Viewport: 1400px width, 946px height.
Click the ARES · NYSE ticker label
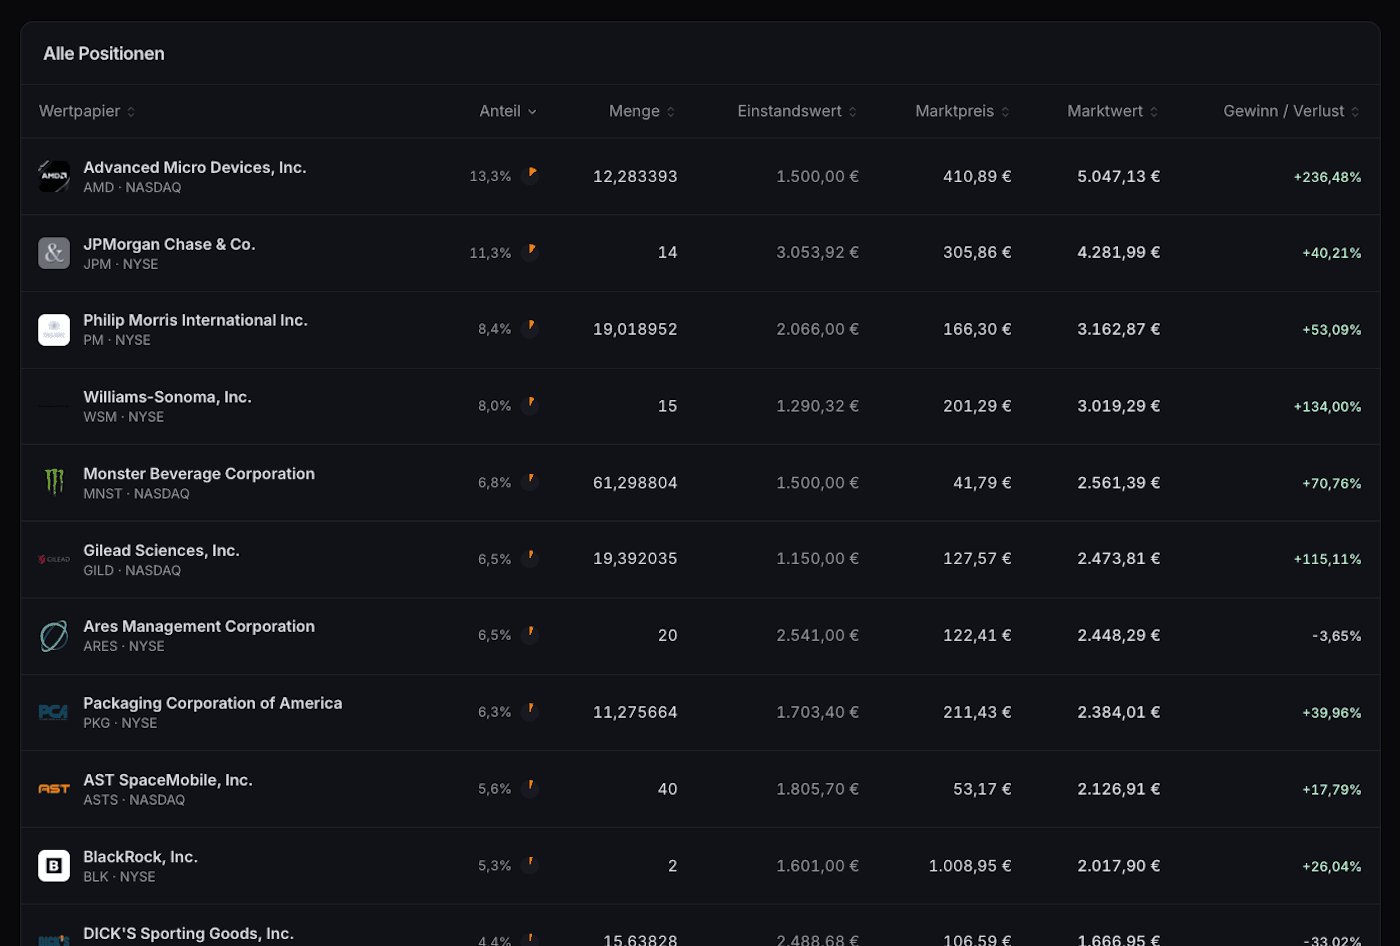click(124, 647)
